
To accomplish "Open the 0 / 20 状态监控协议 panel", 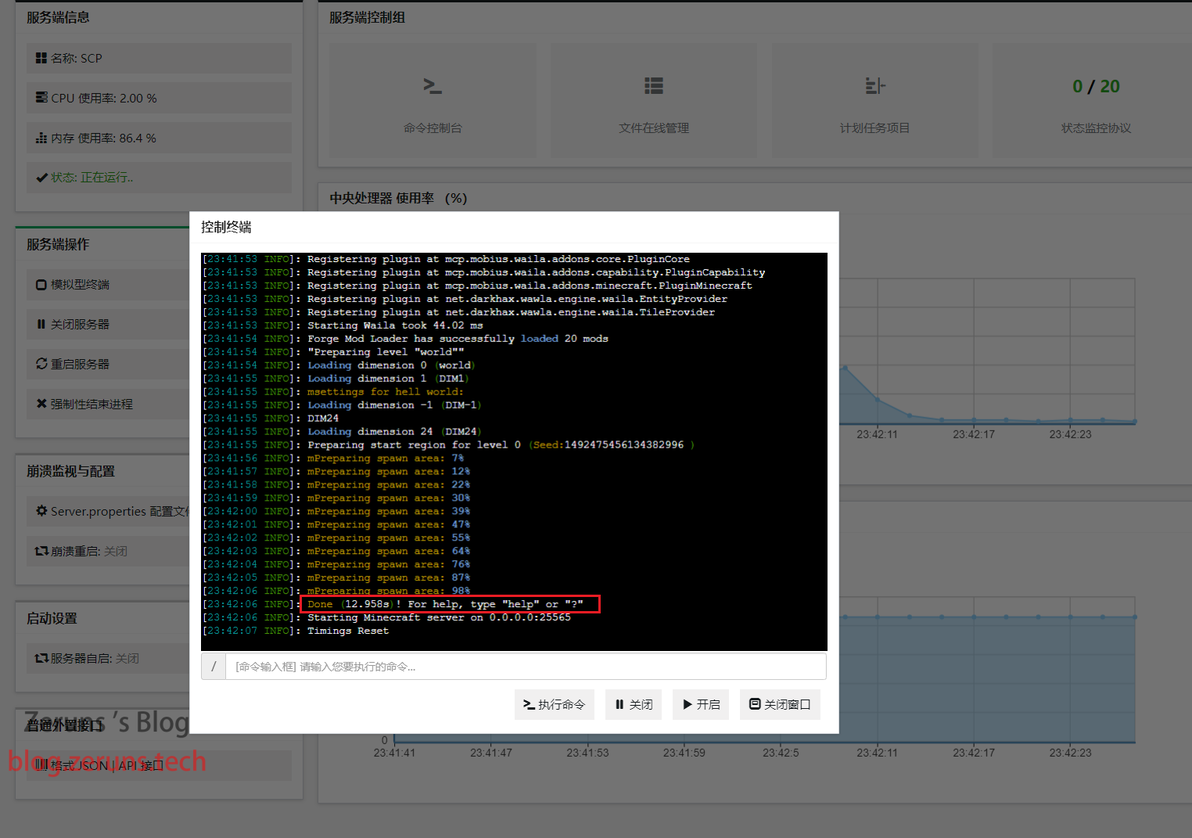I will 1095,100.
